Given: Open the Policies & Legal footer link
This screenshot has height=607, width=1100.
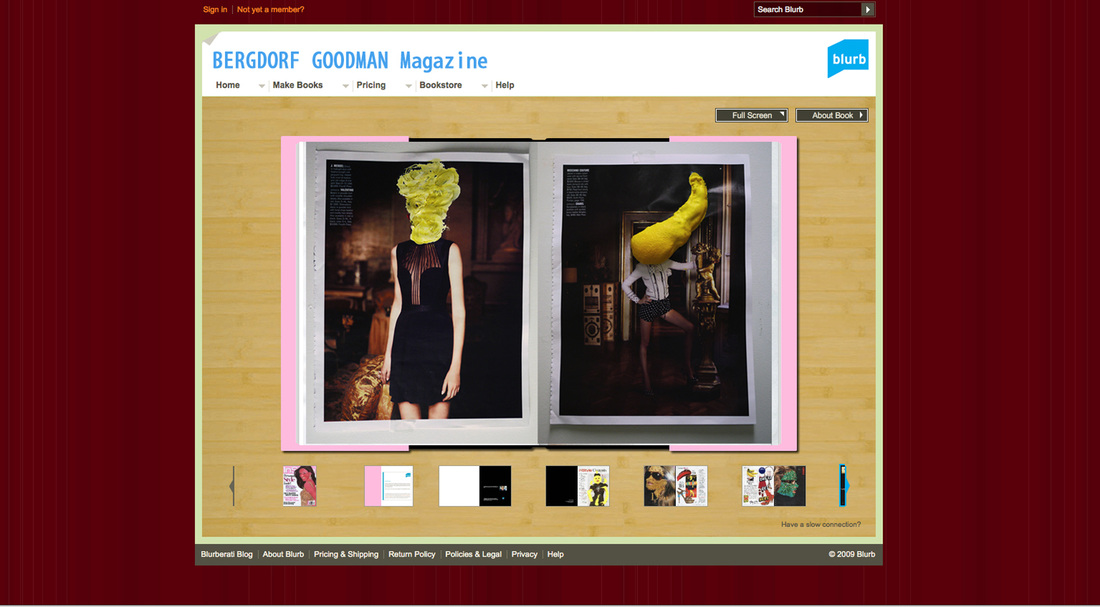Looking at the screenshot, I should (x=474, y=554).
